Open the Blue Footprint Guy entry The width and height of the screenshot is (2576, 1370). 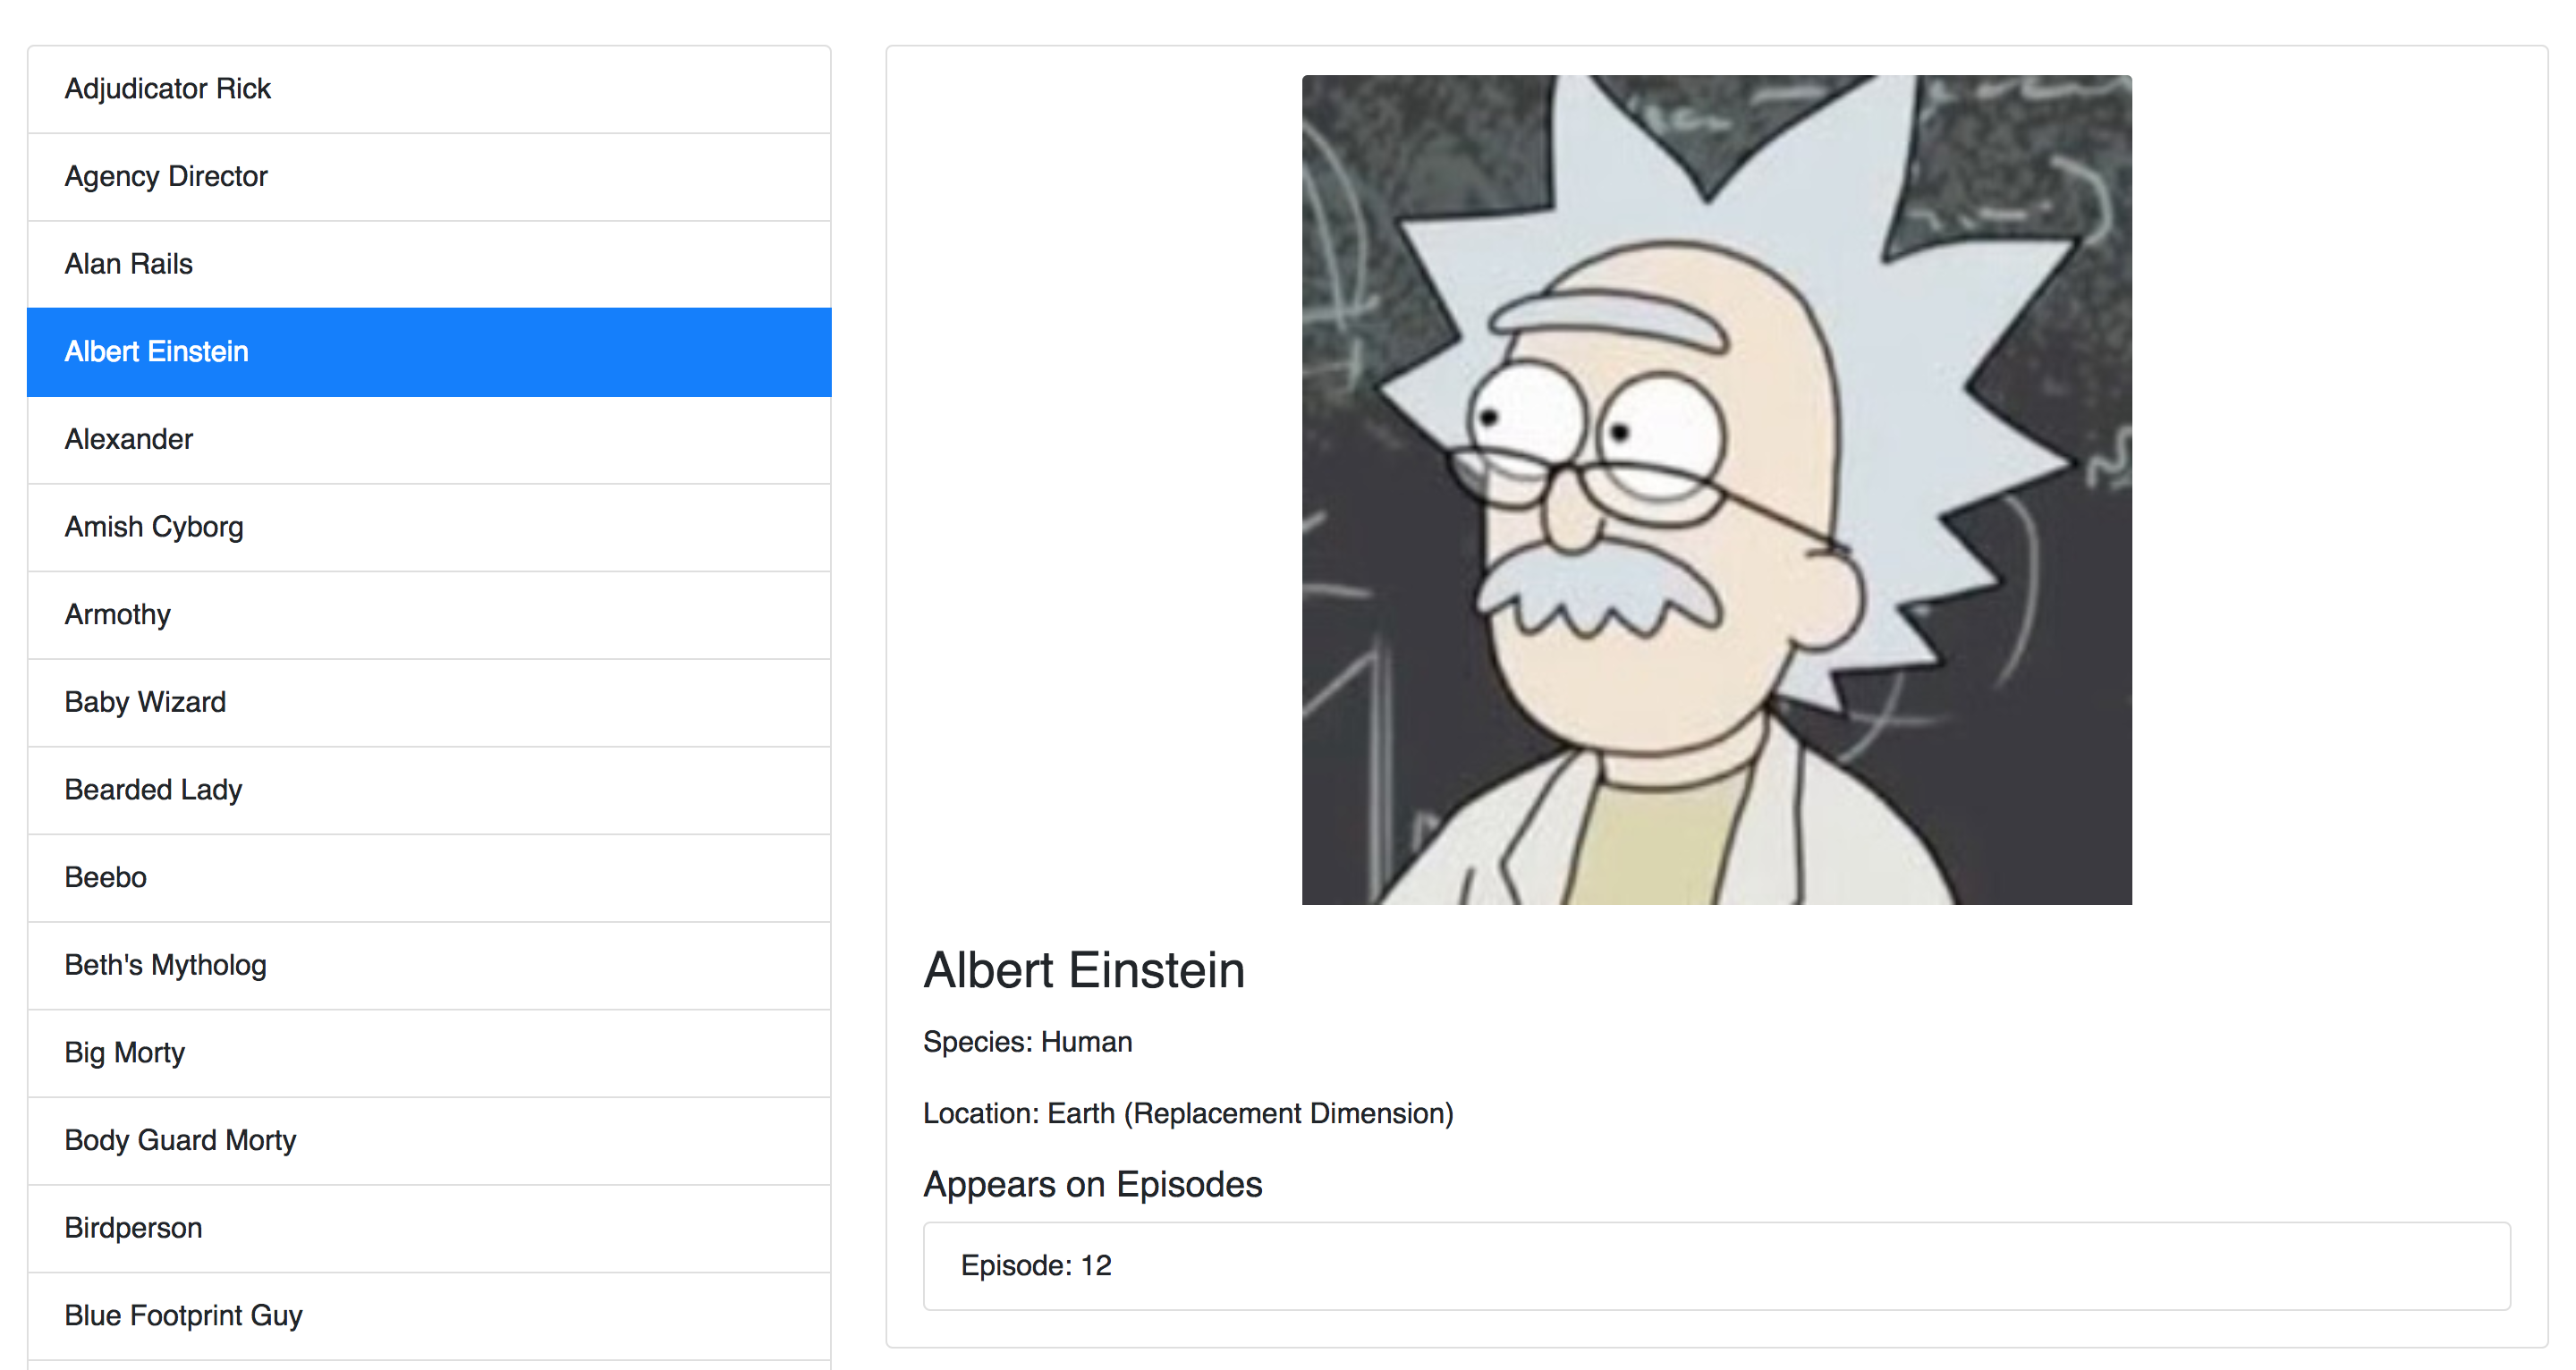click(429, 1316)
